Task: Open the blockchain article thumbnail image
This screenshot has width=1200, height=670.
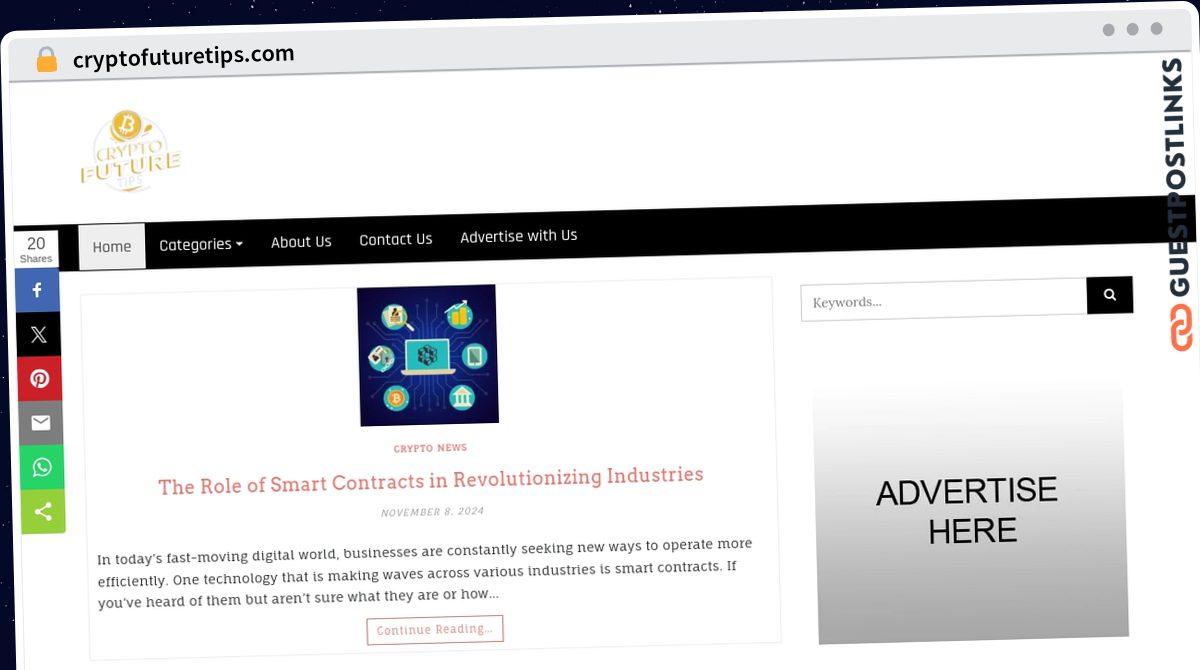Action: tap(428, 355)
